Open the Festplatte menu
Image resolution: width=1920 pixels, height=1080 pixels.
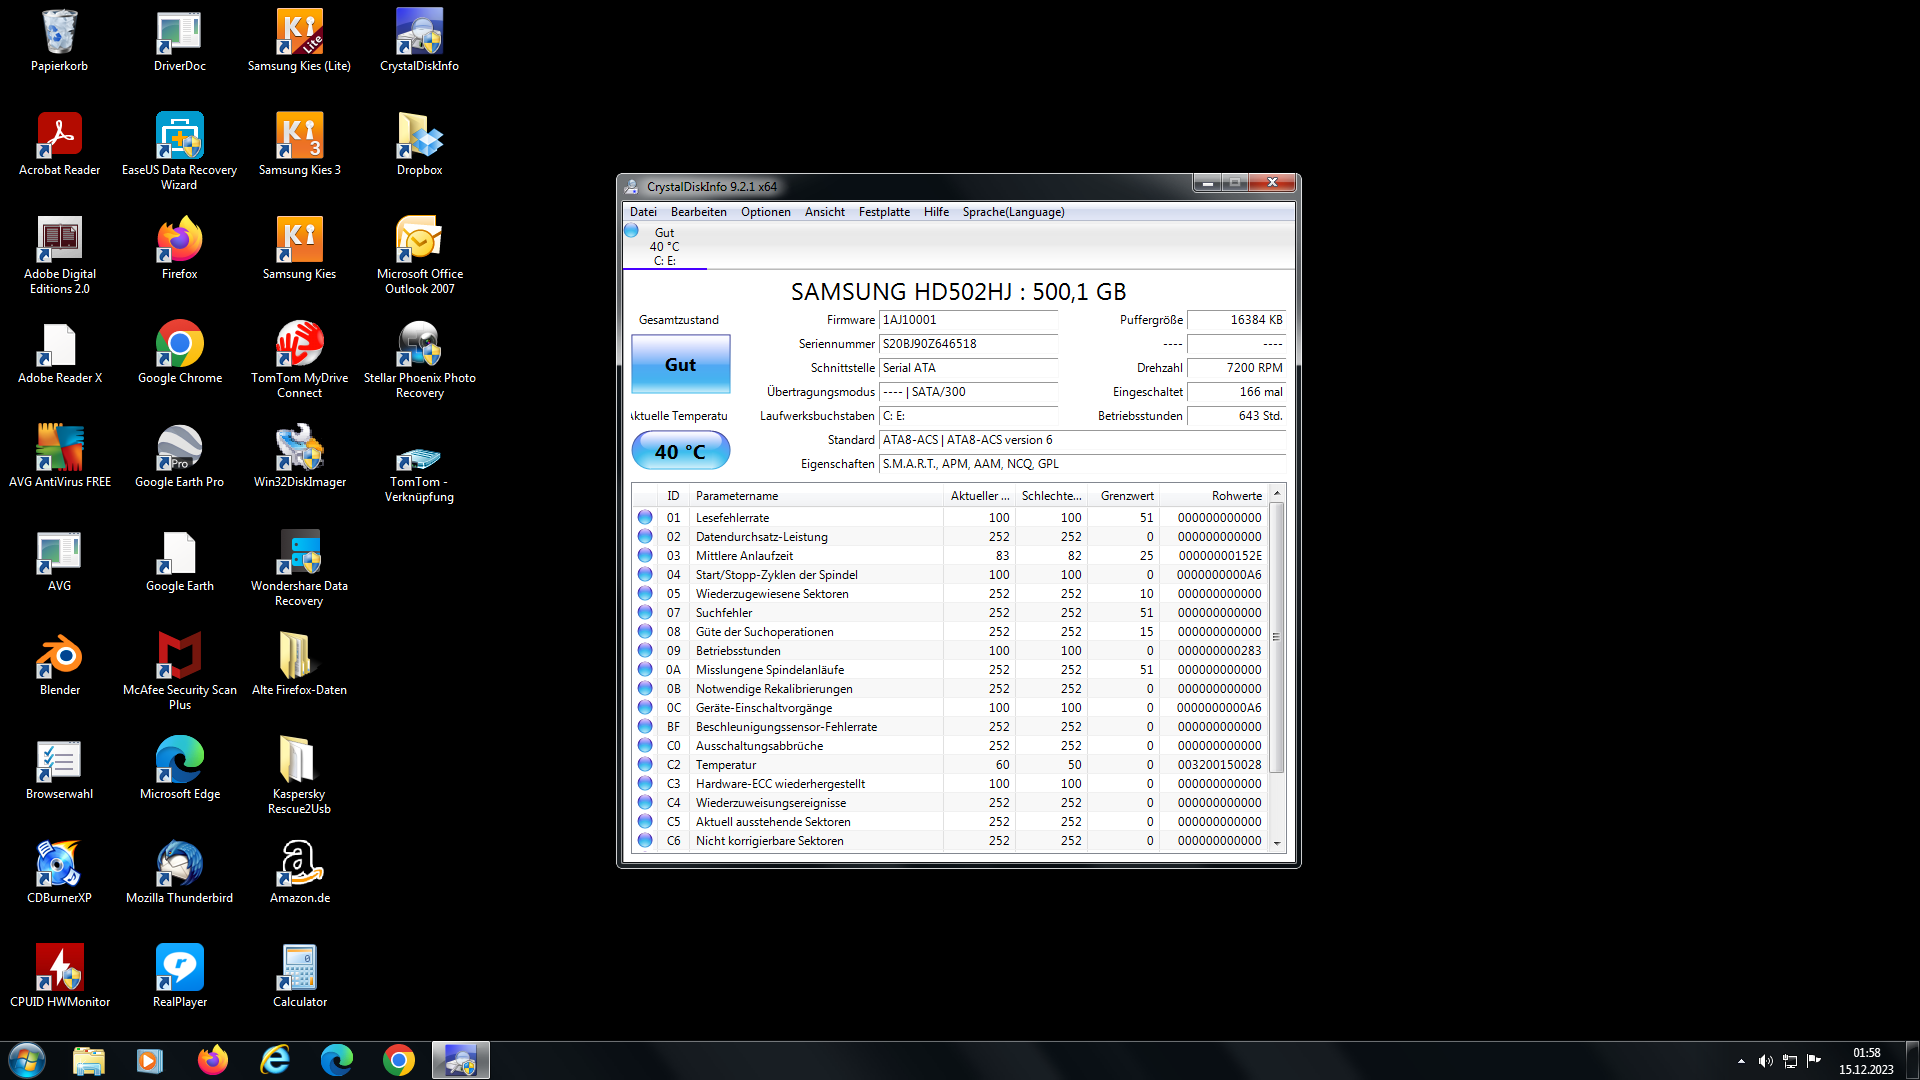pos(884,212)
